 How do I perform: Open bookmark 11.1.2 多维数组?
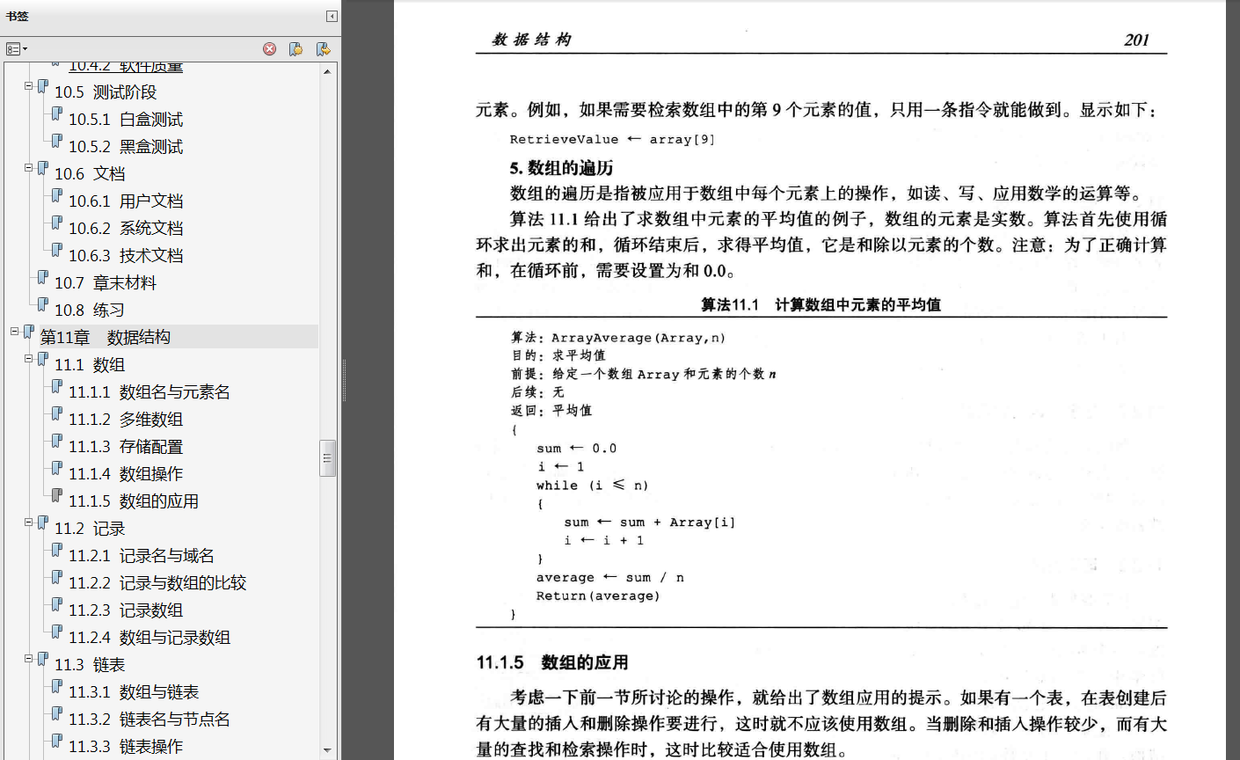pos(125,419)
